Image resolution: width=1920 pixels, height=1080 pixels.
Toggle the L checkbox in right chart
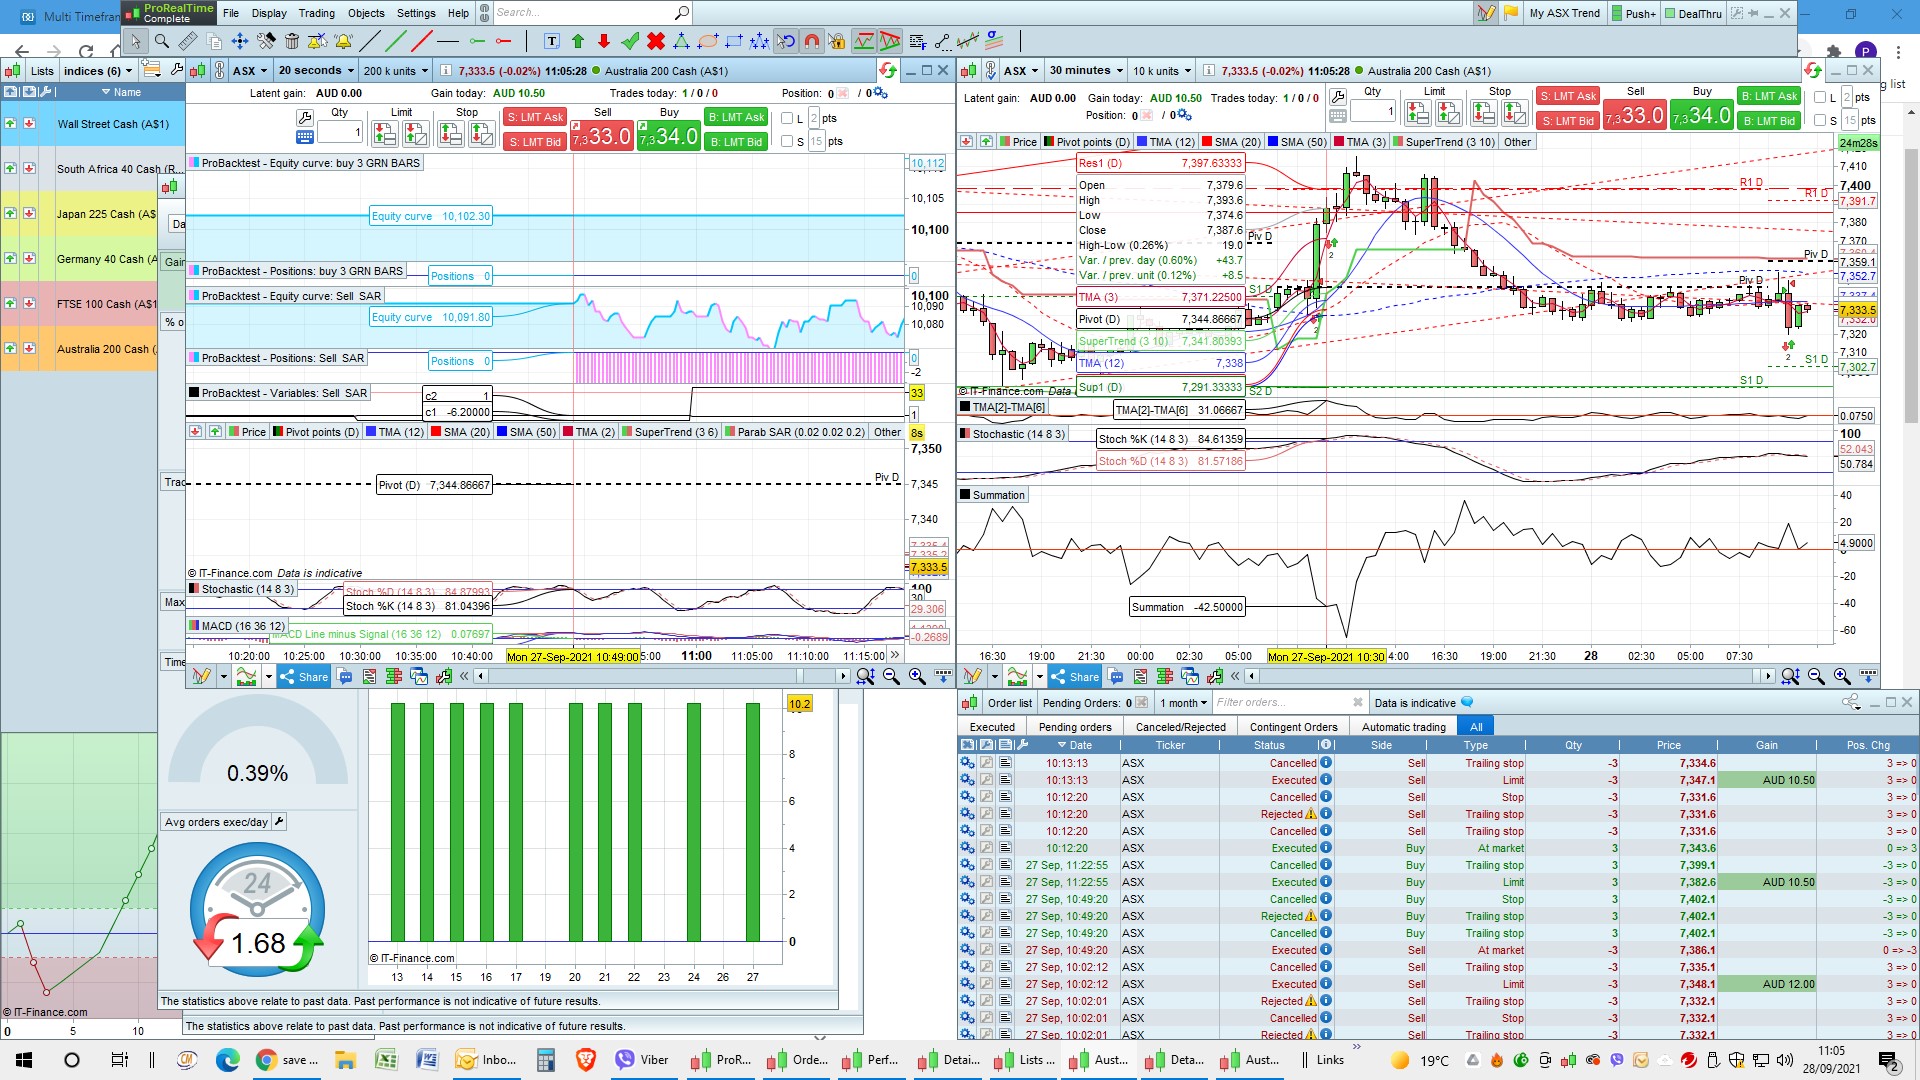coord(1820,97)
